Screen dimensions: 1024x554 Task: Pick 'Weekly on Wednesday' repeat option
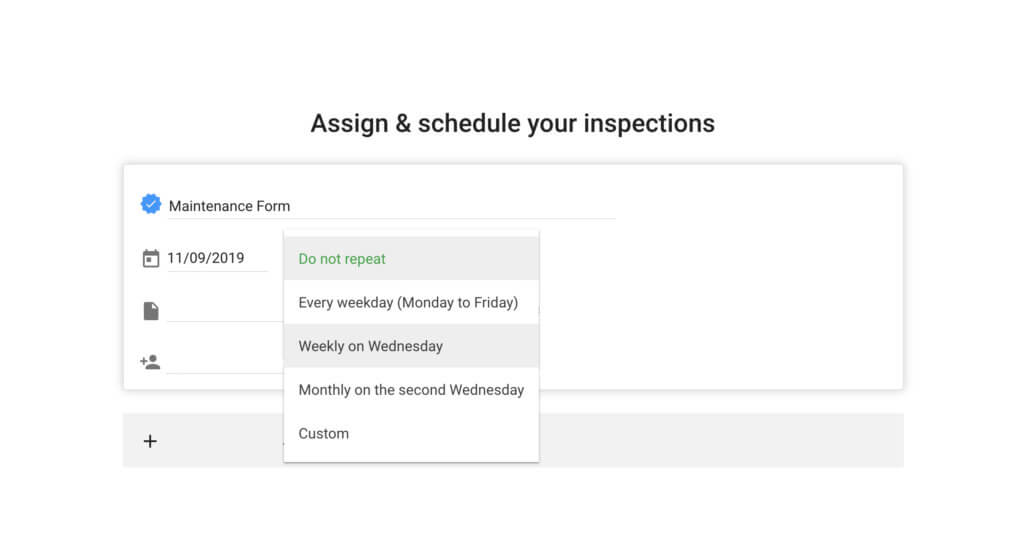pos(370,346)
